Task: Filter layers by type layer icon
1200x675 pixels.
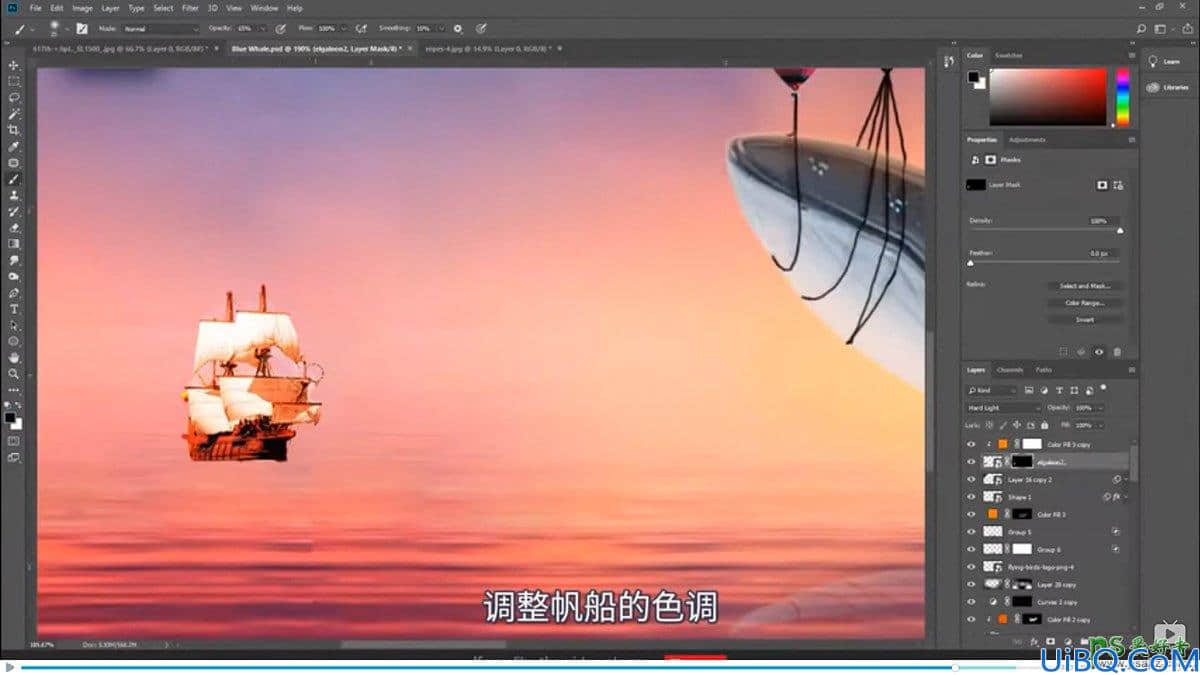Action: (x=1059, y=390)
